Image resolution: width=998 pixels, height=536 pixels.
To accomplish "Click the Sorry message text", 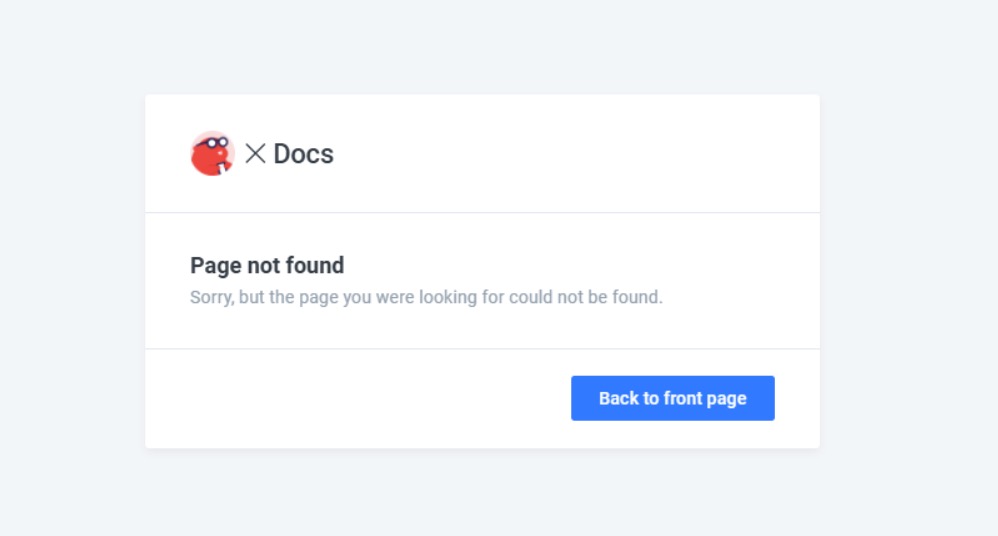I will click(x=426, y=297).
